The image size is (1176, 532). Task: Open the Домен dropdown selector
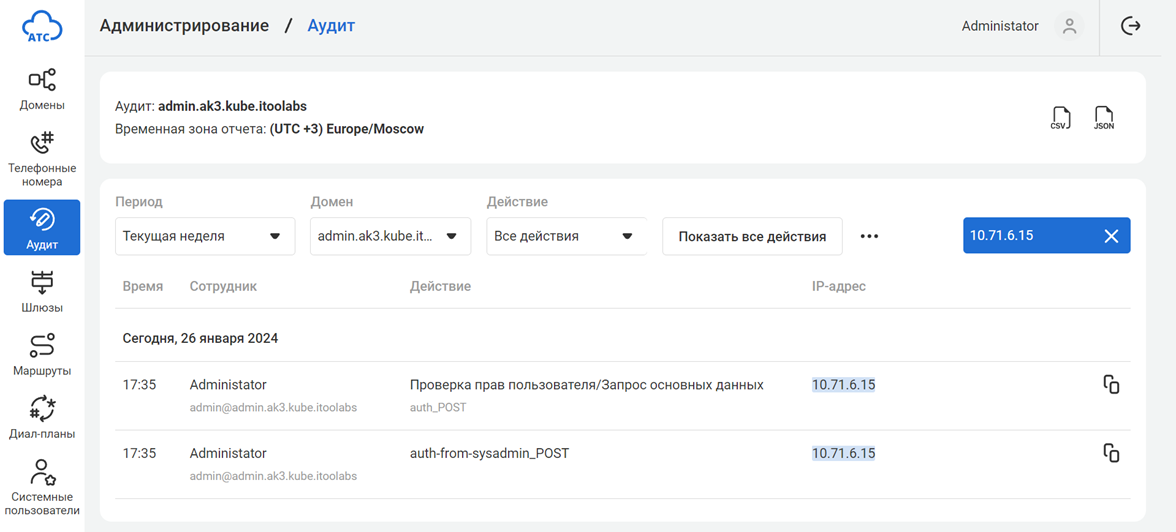point(390,237)
